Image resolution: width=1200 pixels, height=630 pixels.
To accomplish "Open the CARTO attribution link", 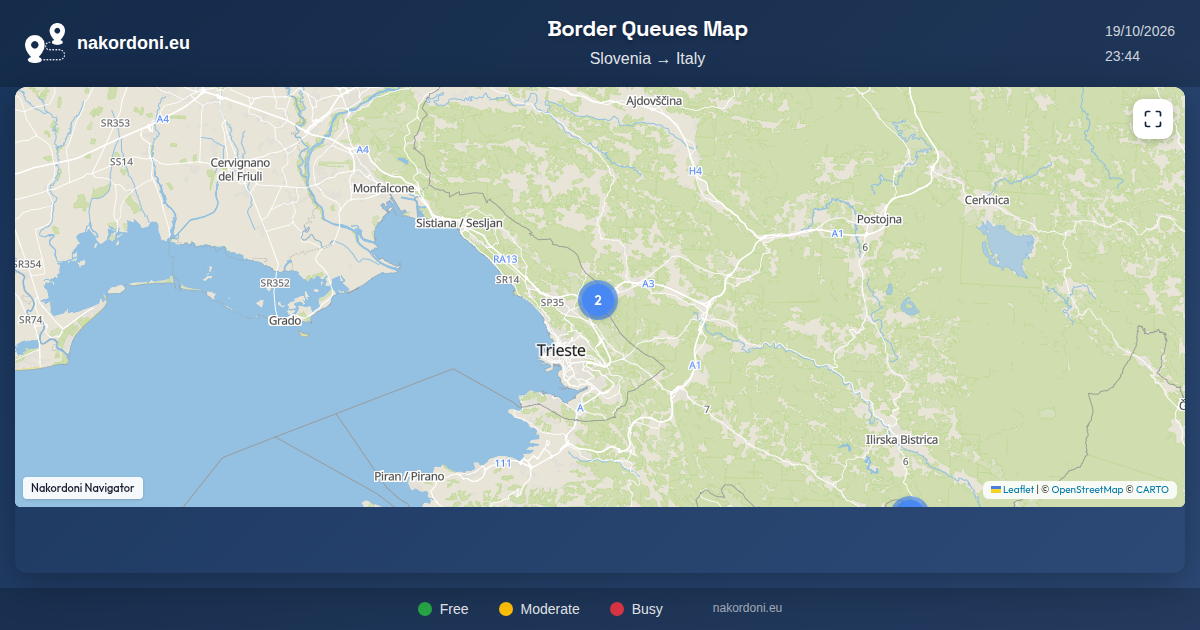I will (x=1152, y=490).
